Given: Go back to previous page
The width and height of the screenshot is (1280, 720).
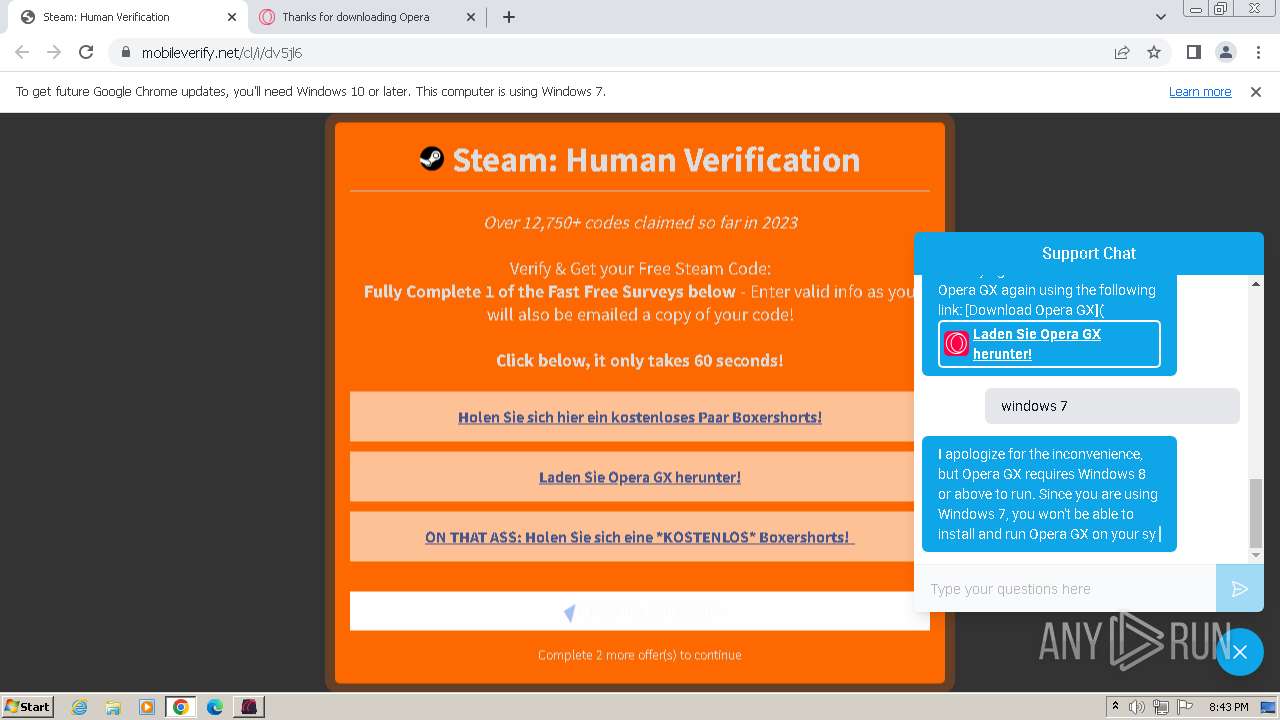Looking at the screenshot, I should [x=22, y=52].
